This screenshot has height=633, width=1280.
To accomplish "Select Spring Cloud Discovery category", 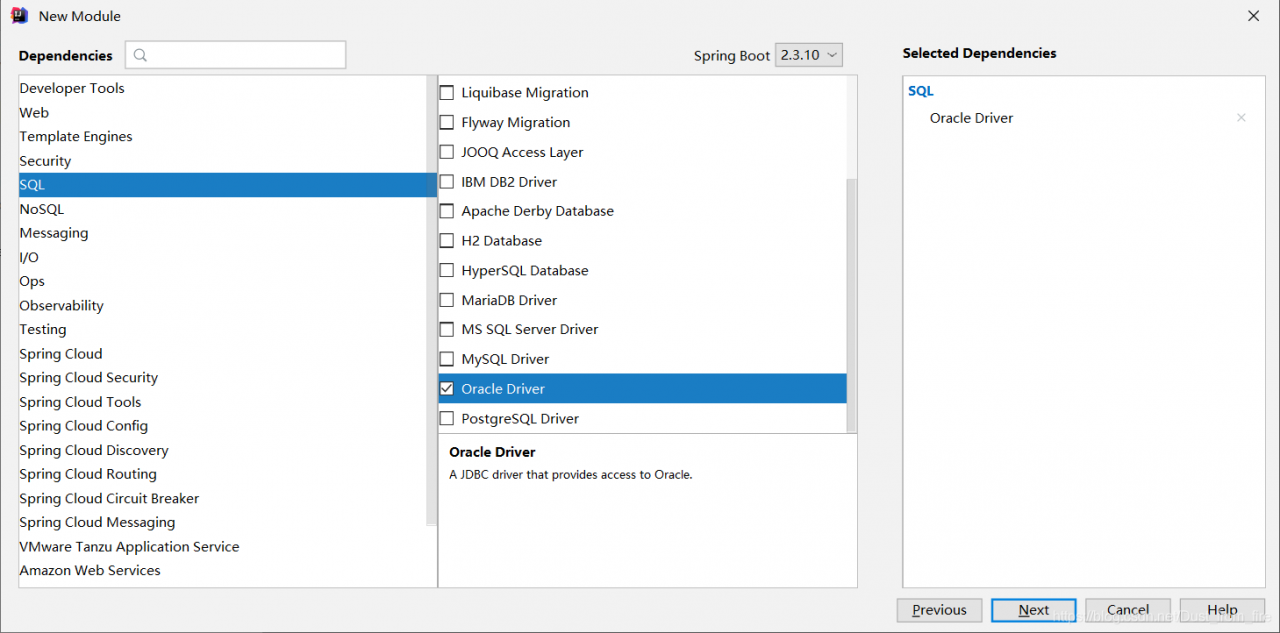I will (94, 450).
